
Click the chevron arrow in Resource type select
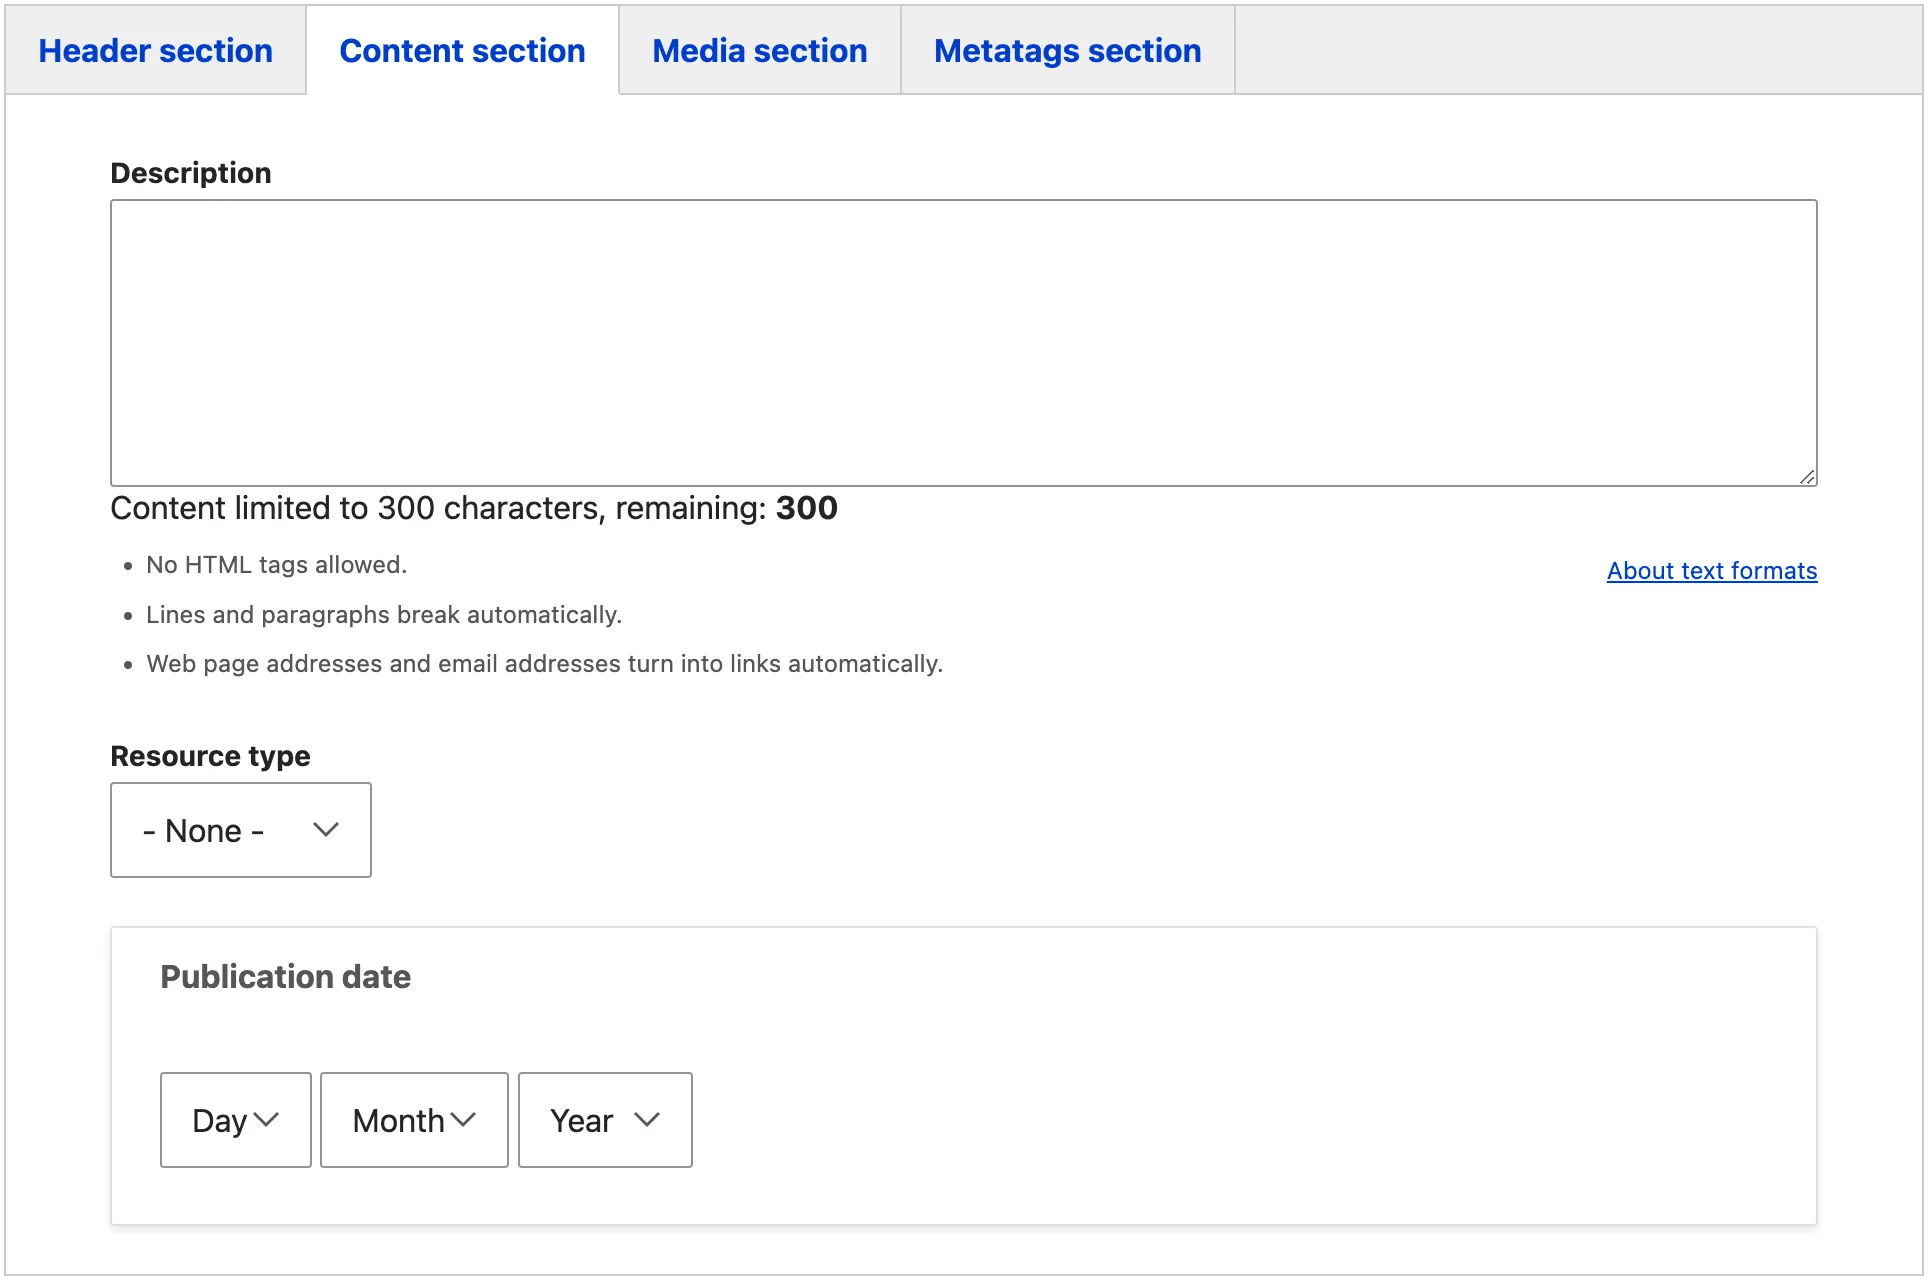click(326, 830)
